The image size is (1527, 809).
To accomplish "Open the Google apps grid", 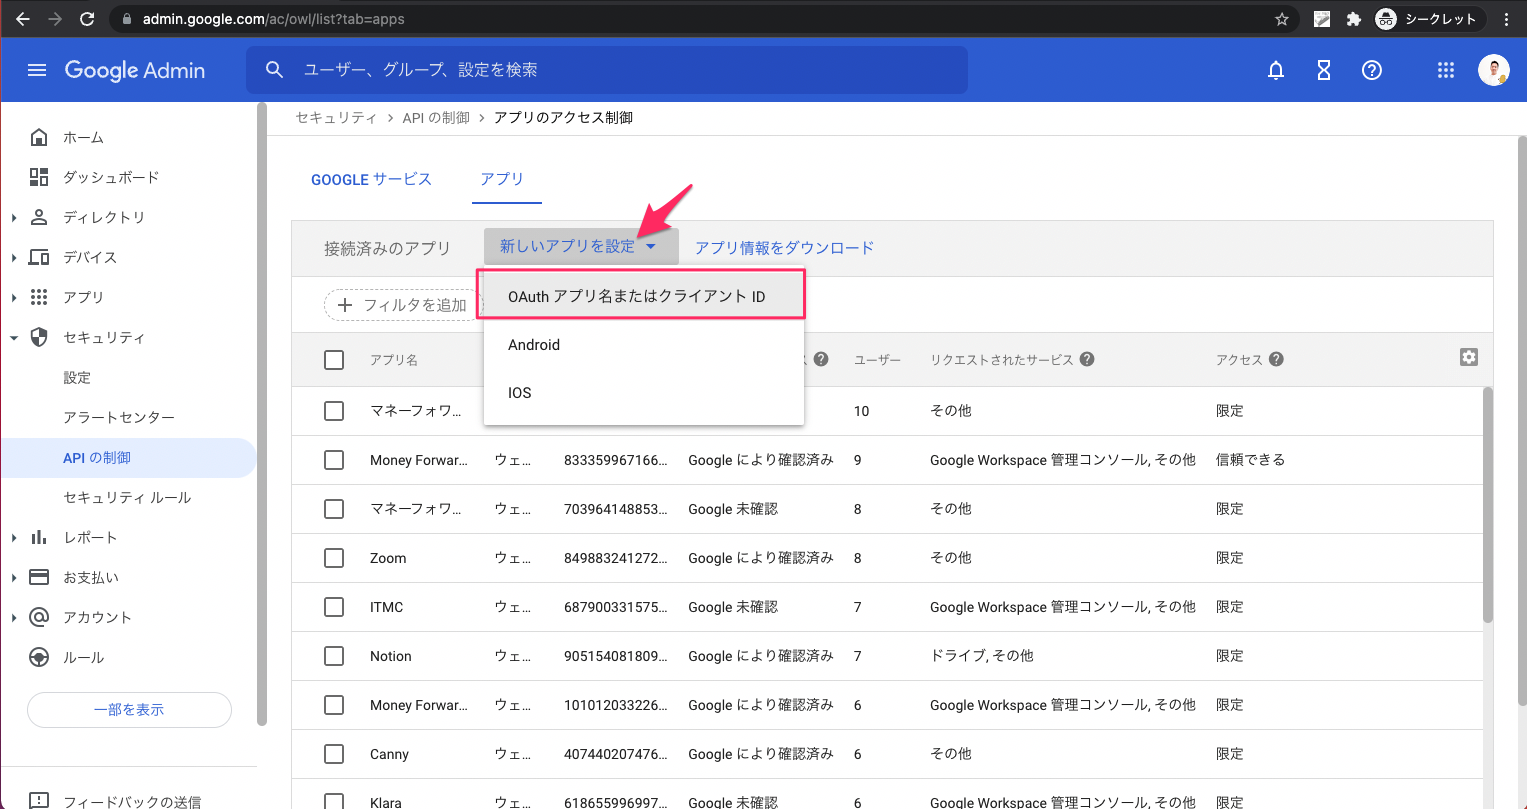I will point(1445,70).
